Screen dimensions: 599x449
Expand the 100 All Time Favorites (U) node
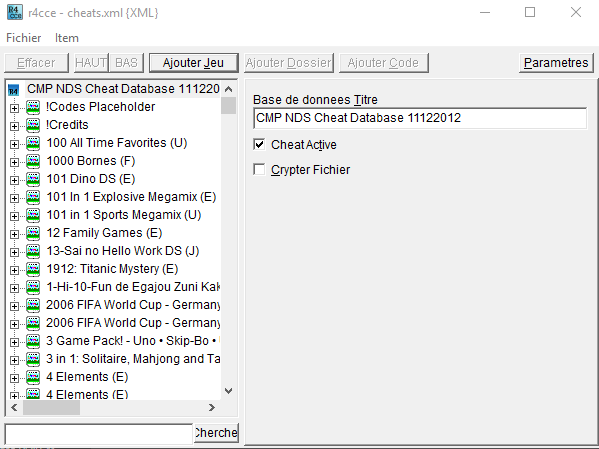pos(14,144)
